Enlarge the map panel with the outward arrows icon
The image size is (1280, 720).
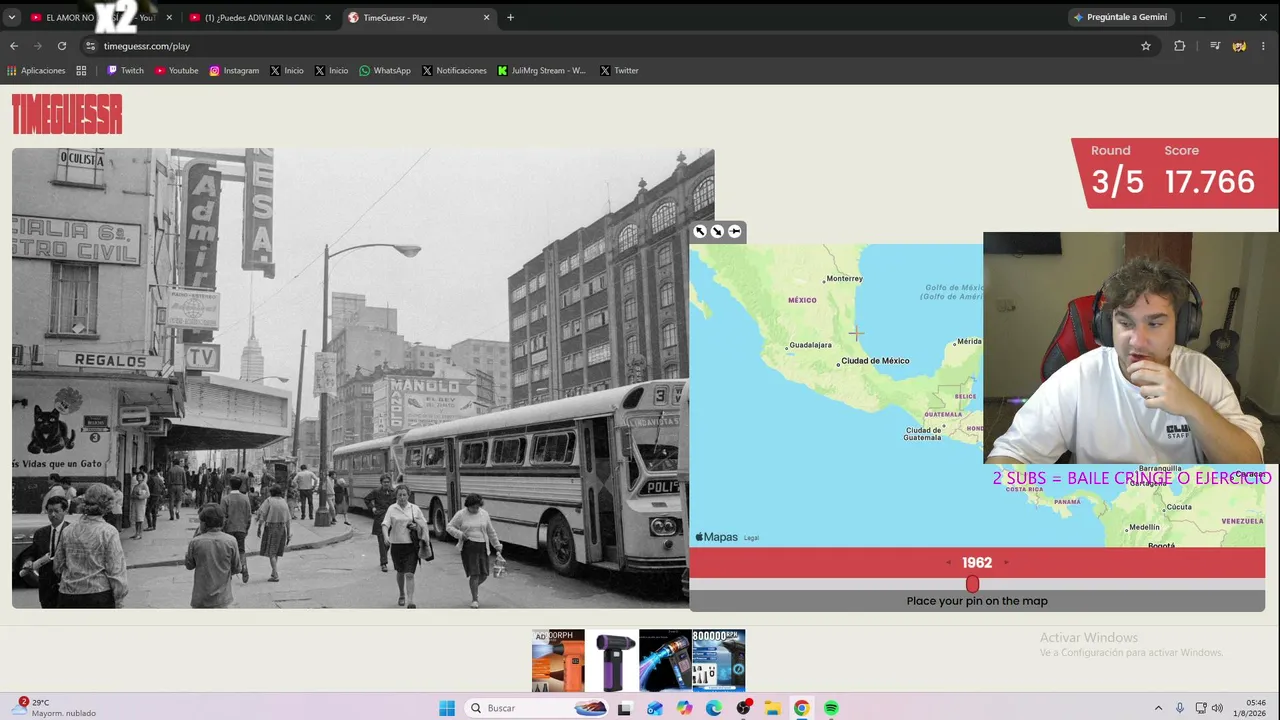pos(700,232)
